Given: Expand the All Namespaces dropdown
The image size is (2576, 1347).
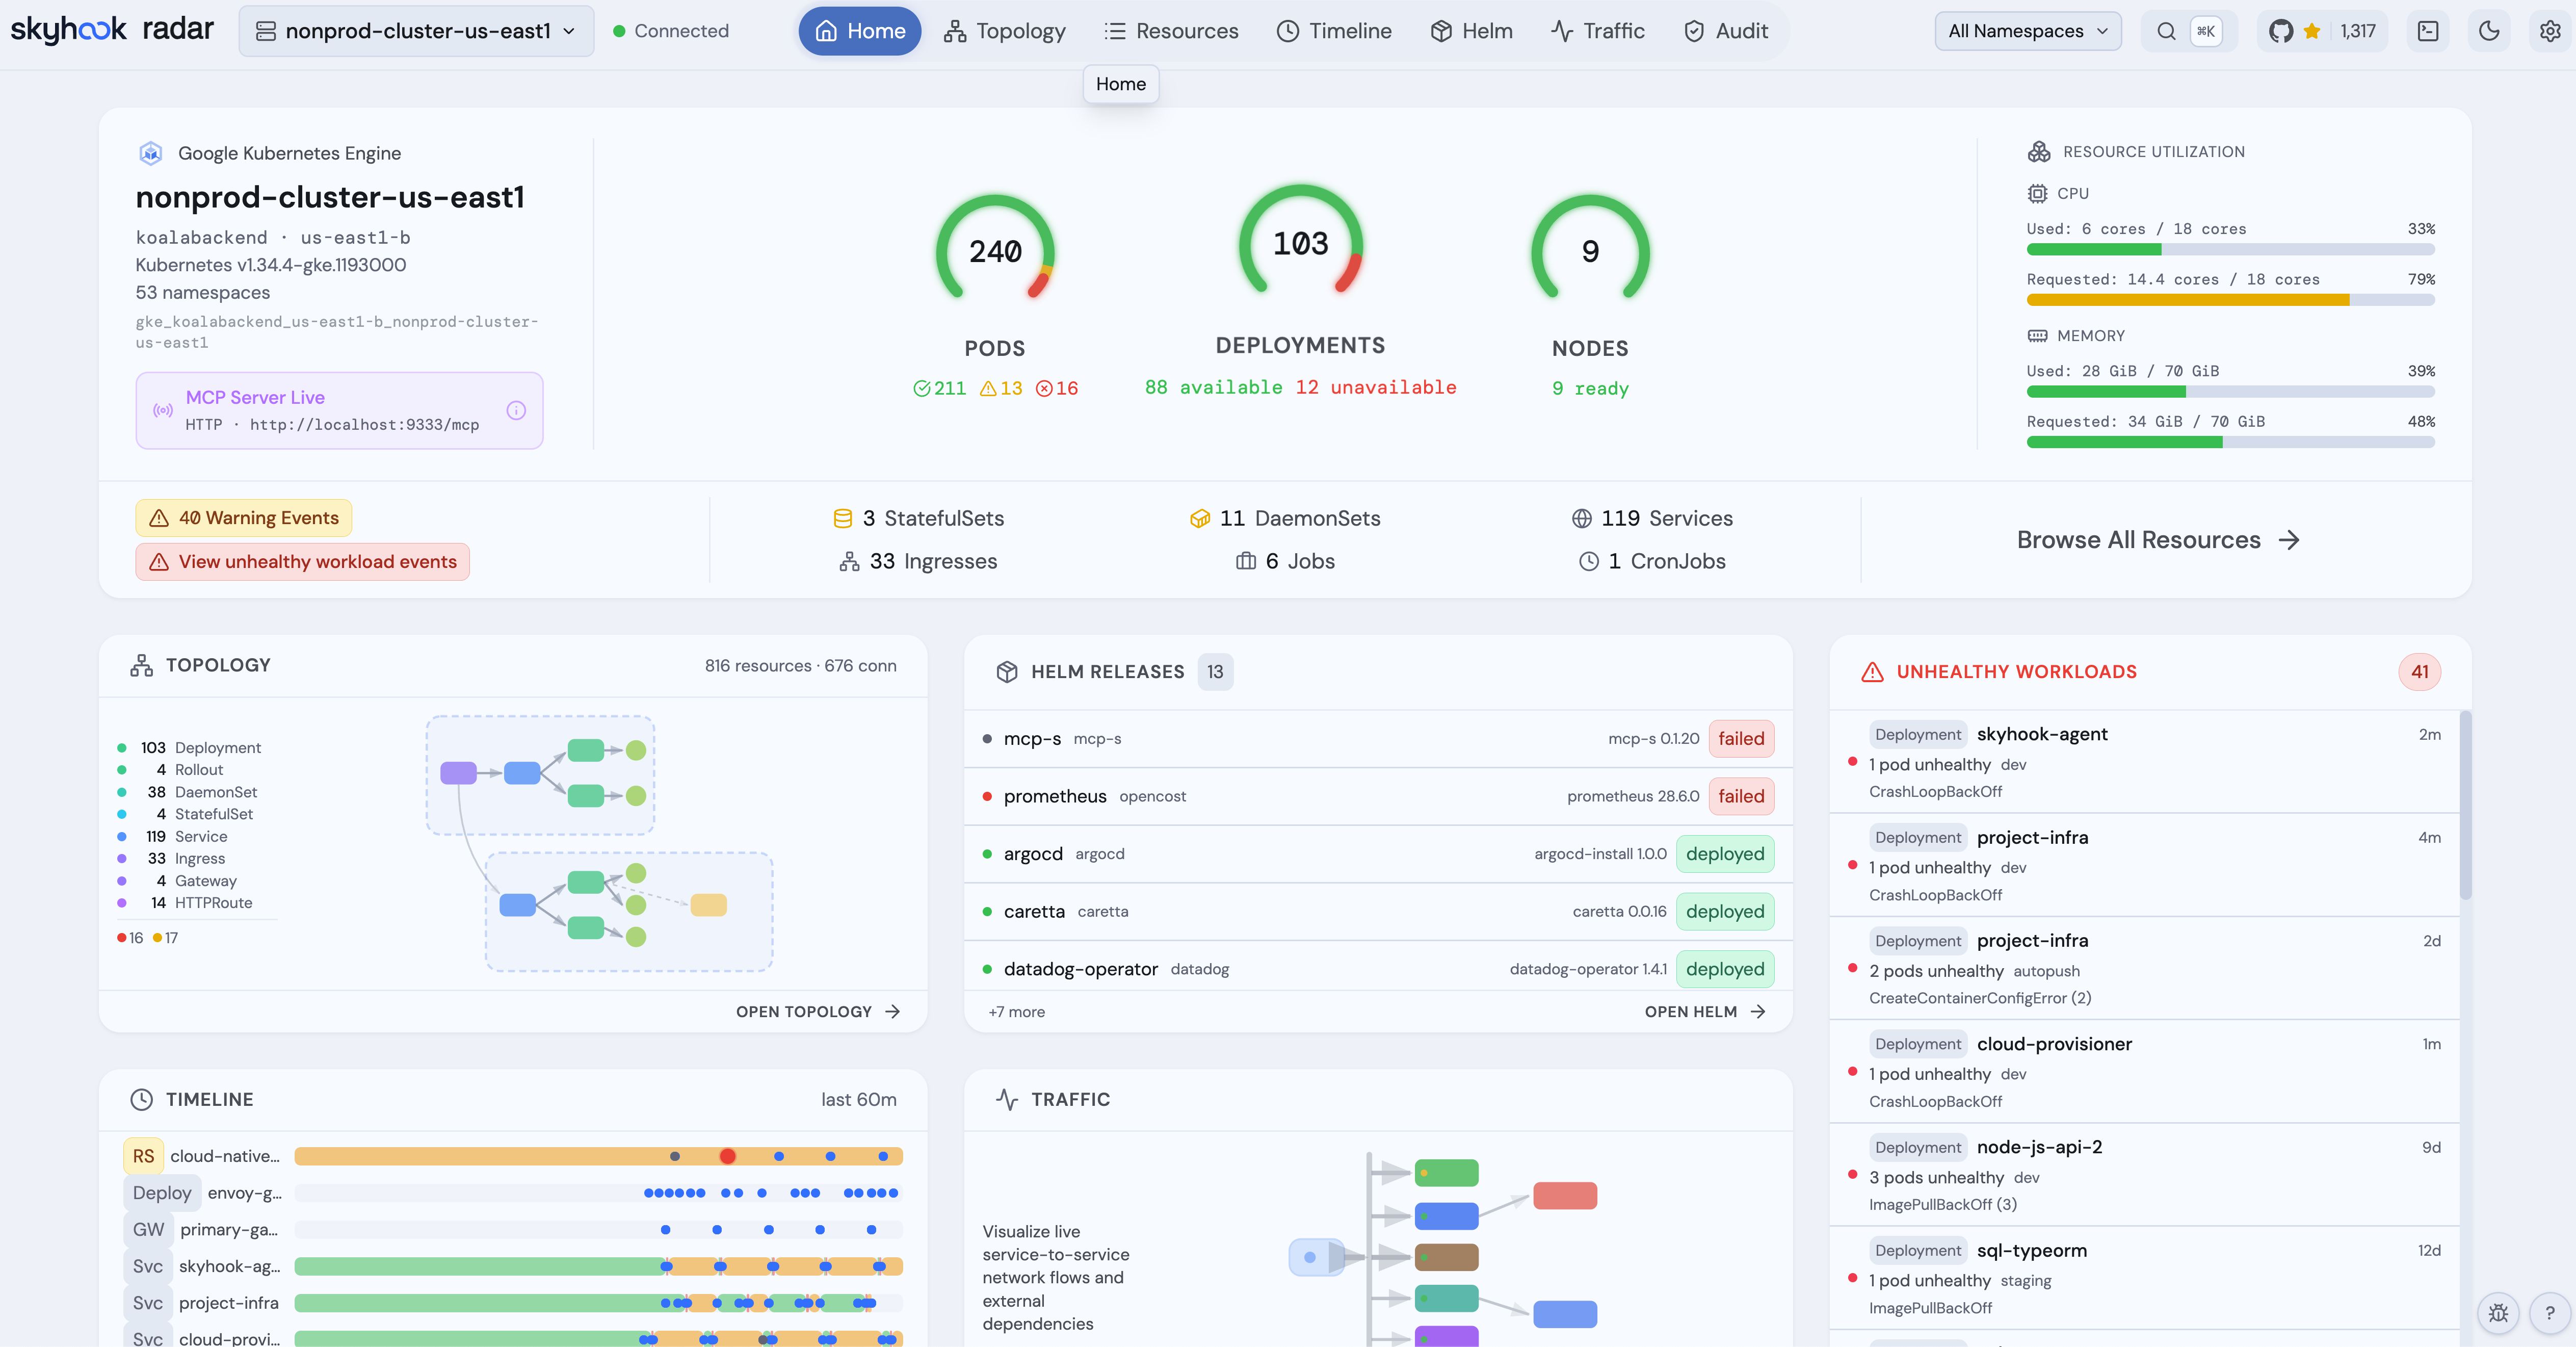Looking at the screenshot, I should tap(2028, 31).
